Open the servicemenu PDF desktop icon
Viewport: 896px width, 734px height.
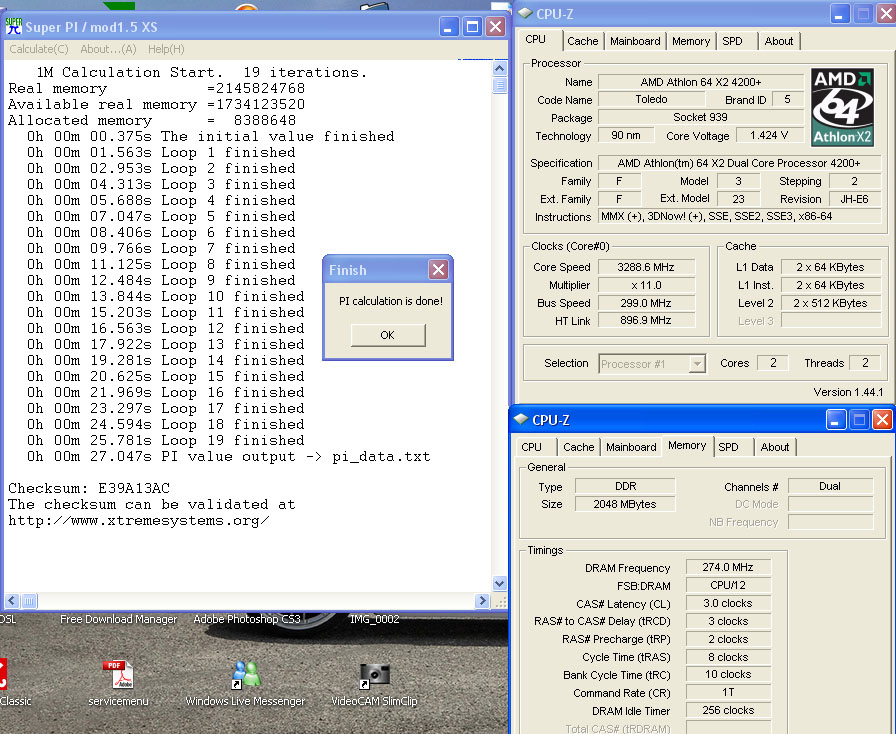click(x=118, y=682)
